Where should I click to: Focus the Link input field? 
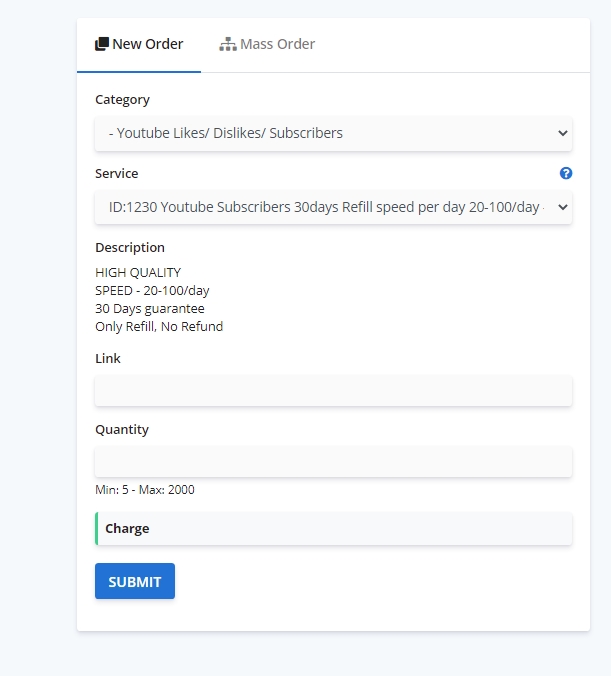click(333, 391)
